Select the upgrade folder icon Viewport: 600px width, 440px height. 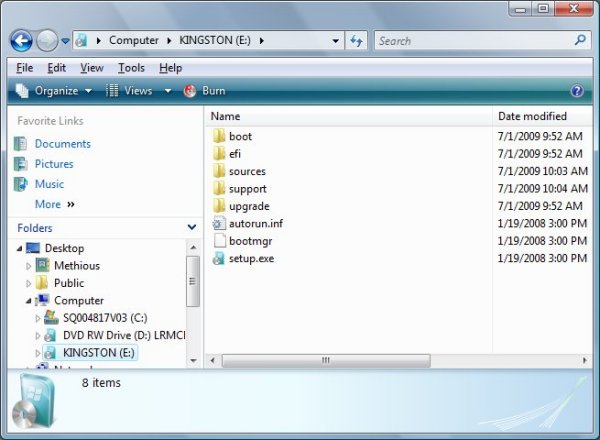[x=219, y=206]
